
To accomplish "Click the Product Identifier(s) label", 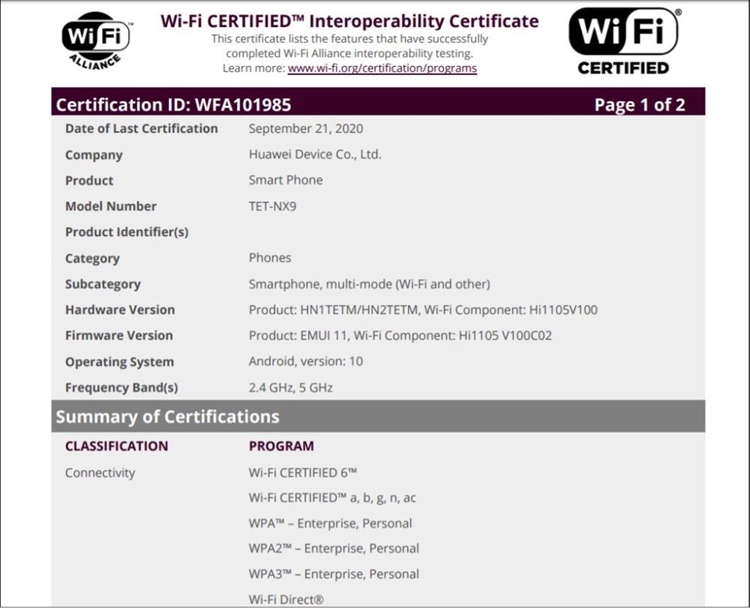I will 127,232.
